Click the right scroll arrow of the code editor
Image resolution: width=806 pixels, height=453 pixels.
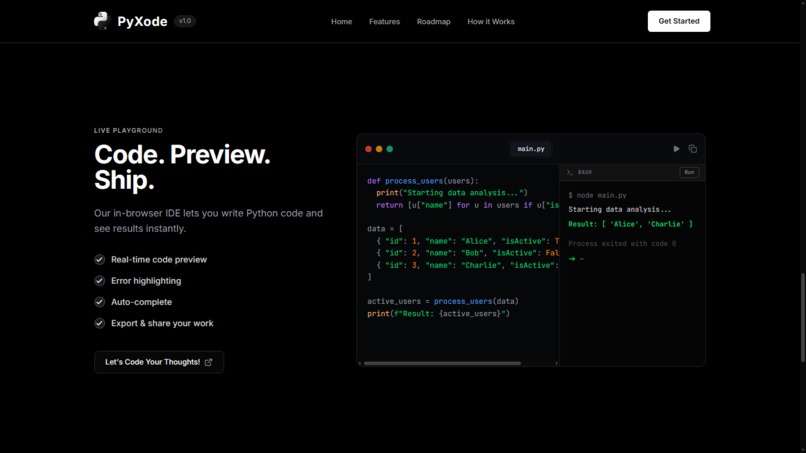(556, 363)
